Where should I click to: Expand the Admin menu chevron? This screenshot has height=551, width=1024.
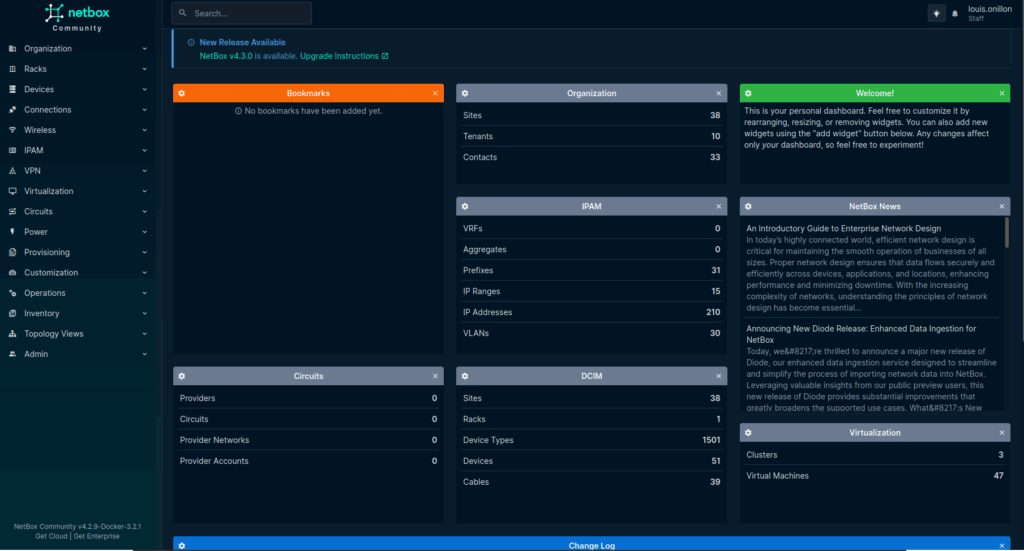(x=144, y=354)
